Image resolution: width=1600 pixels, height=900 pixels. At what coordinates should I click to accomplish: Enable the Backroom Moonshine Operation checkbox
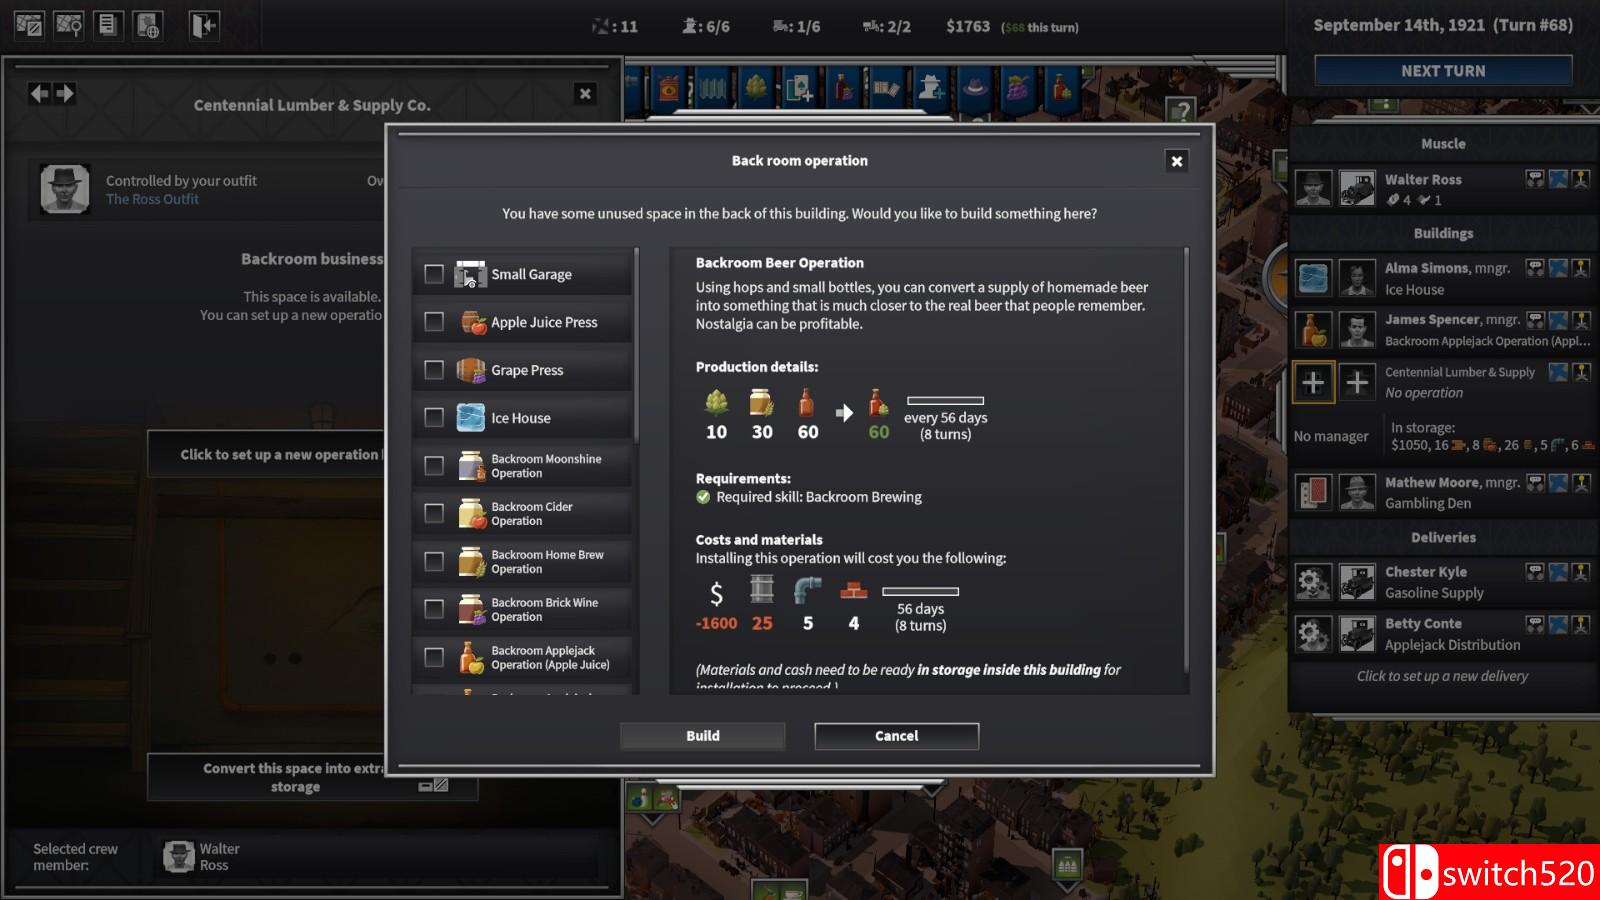point(434,466)
